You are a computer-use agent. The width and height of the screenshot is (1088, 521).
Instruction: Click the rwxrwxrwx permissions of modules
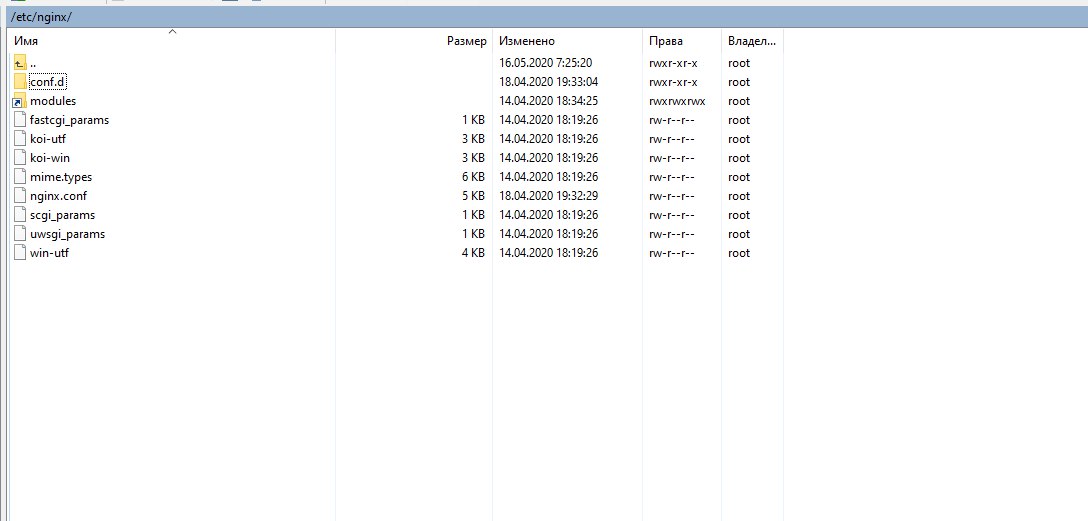click(x=677, y=101)
